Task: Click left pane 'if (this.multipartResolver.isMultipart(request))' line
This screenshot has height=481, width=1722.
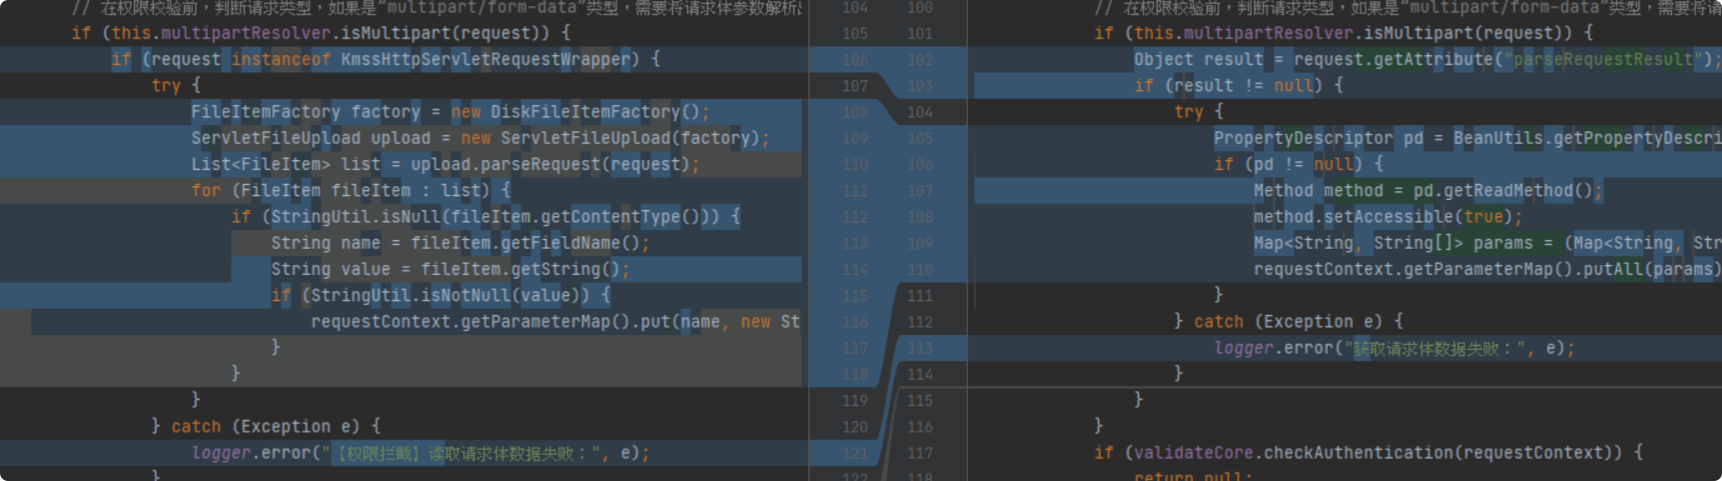Action: 321,33
